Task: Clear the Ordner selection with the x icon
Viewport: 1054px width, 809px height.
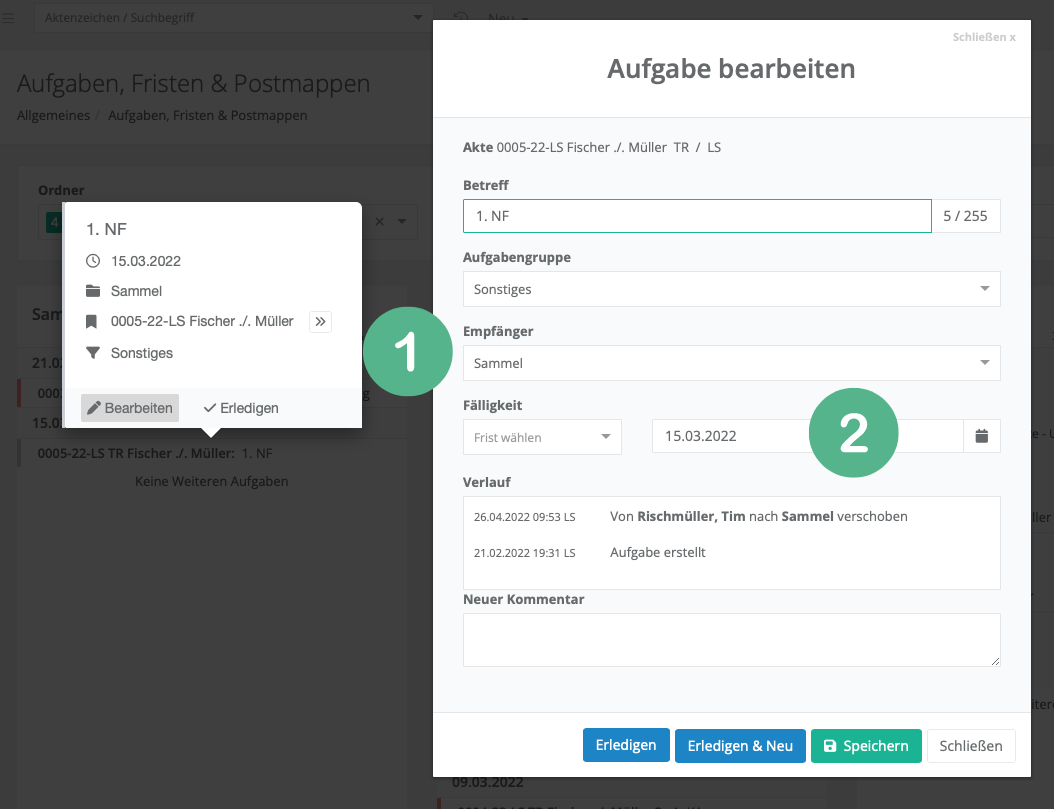Action: 380,221
